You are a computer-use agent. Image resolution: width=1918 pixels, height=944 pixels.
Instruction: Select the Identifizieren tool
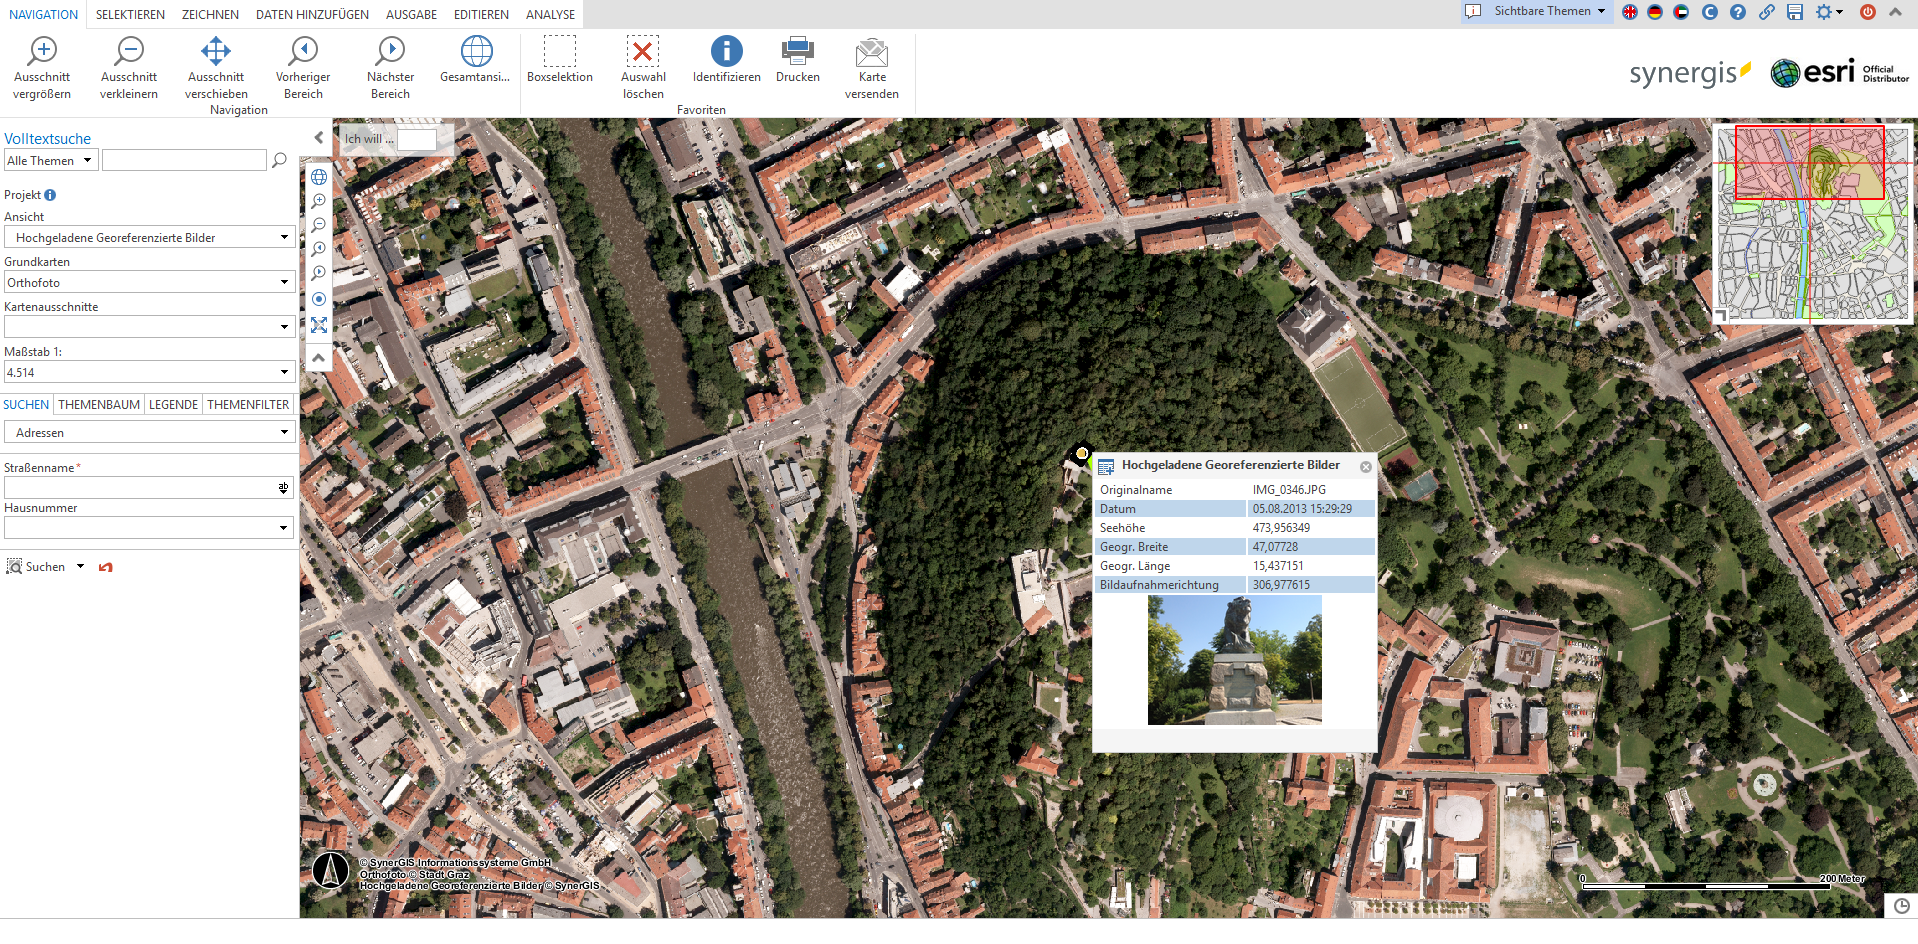pos(725,62)
